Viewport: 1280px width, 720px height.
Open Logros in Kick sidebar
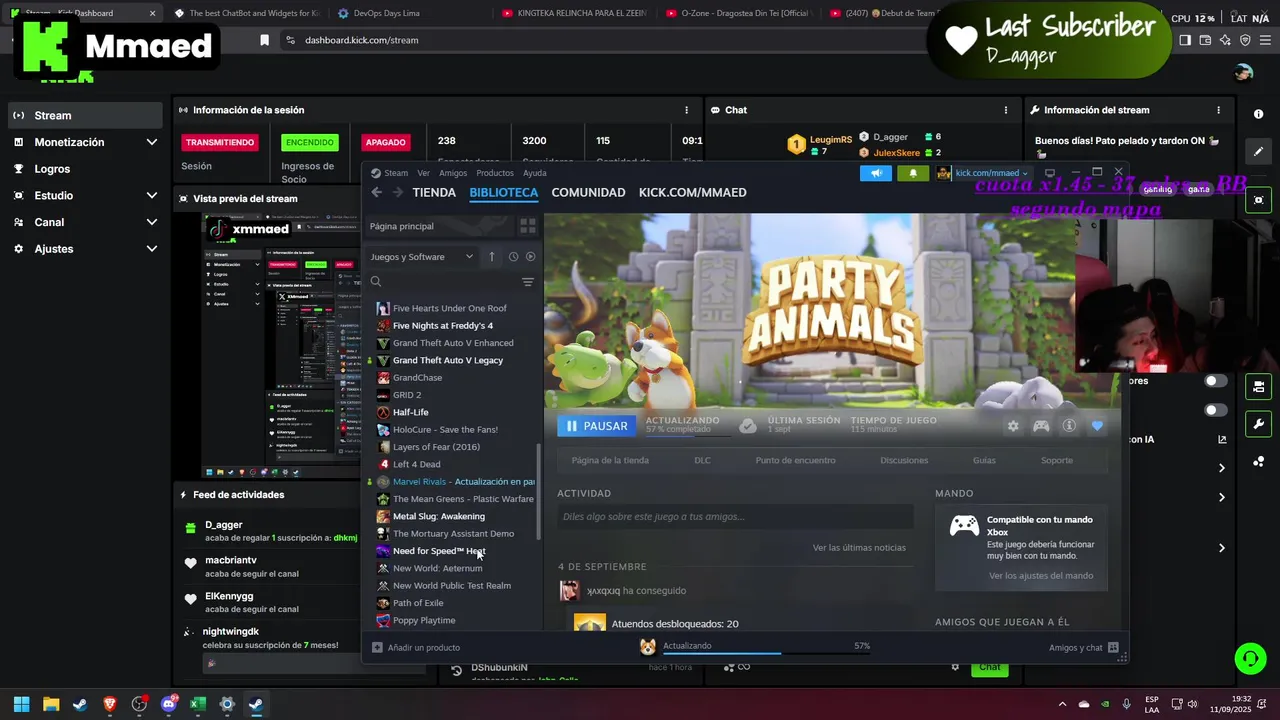click(53, 169)
